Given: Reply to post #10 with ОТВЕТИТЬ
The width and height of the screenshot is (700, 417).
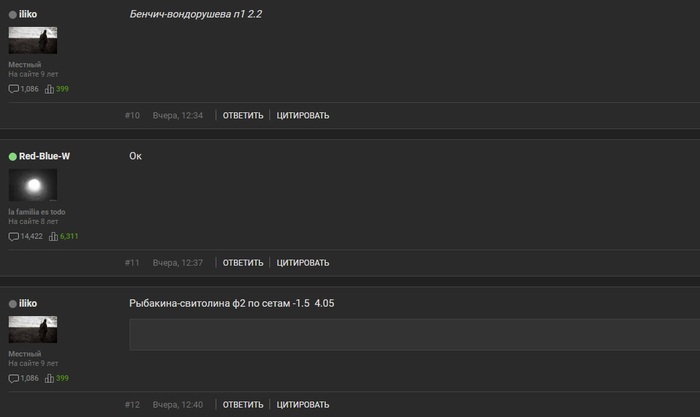Looking at the screenshot, I should [x=243, y=116].
